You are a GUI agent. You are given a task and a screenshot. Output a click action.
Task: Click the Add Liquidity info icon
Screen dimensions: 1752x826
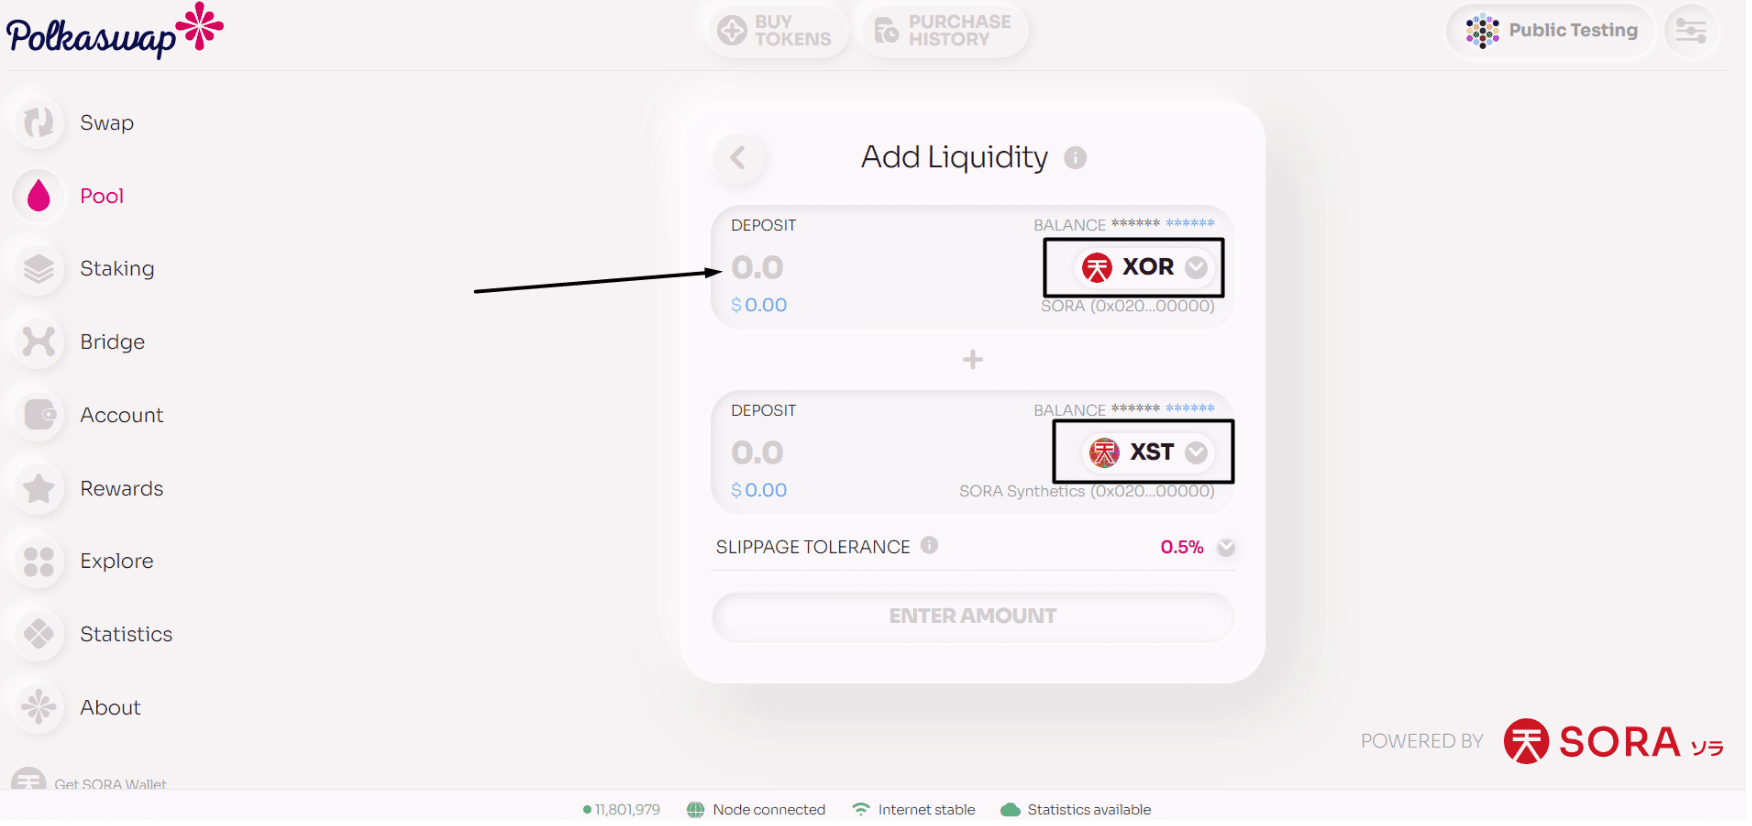(1075, 158)
